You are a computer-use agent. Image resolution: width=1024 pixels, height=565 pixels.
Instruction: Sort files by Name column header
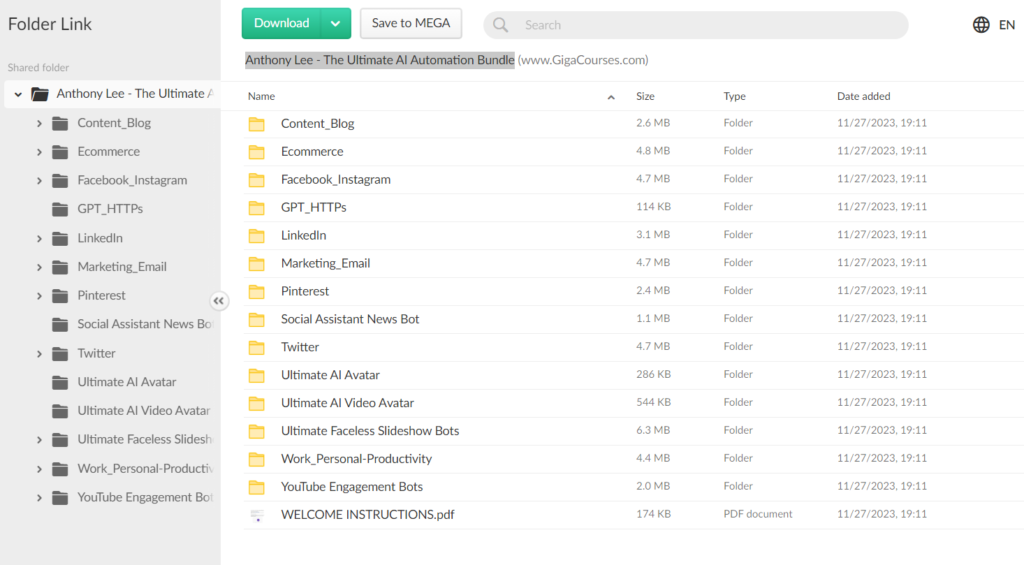[262, 97]
